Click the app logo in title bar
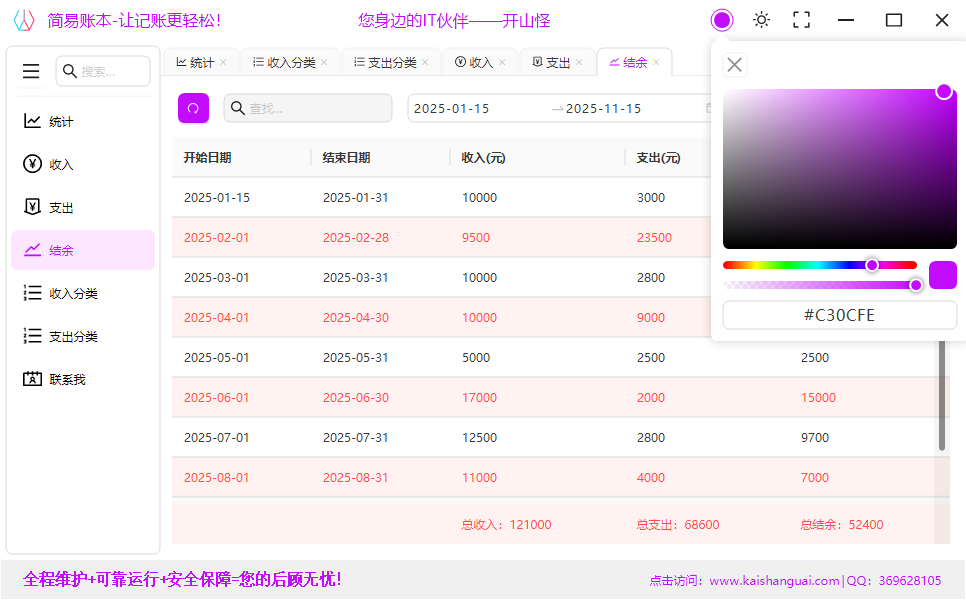966x600 pixels. pos(24,20)
